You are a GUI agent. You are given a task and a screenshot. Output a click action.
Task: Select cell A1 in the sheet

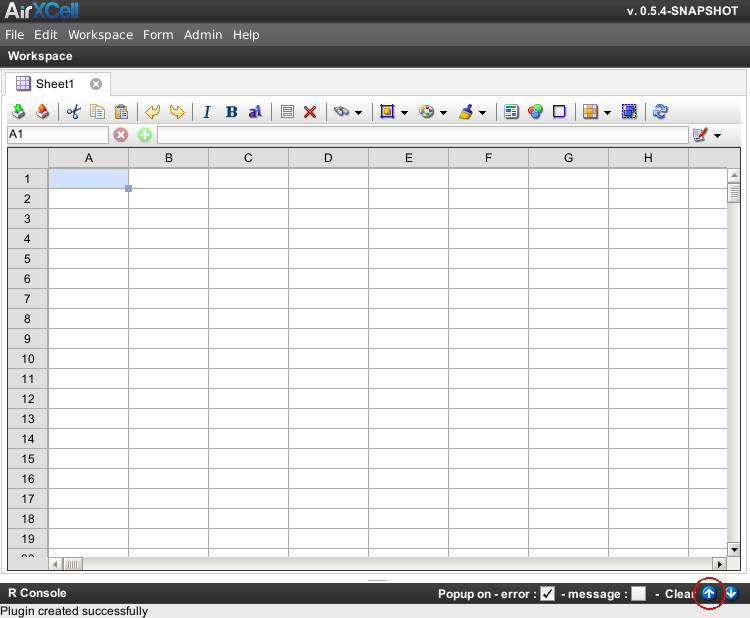click(x=88, y=178)
